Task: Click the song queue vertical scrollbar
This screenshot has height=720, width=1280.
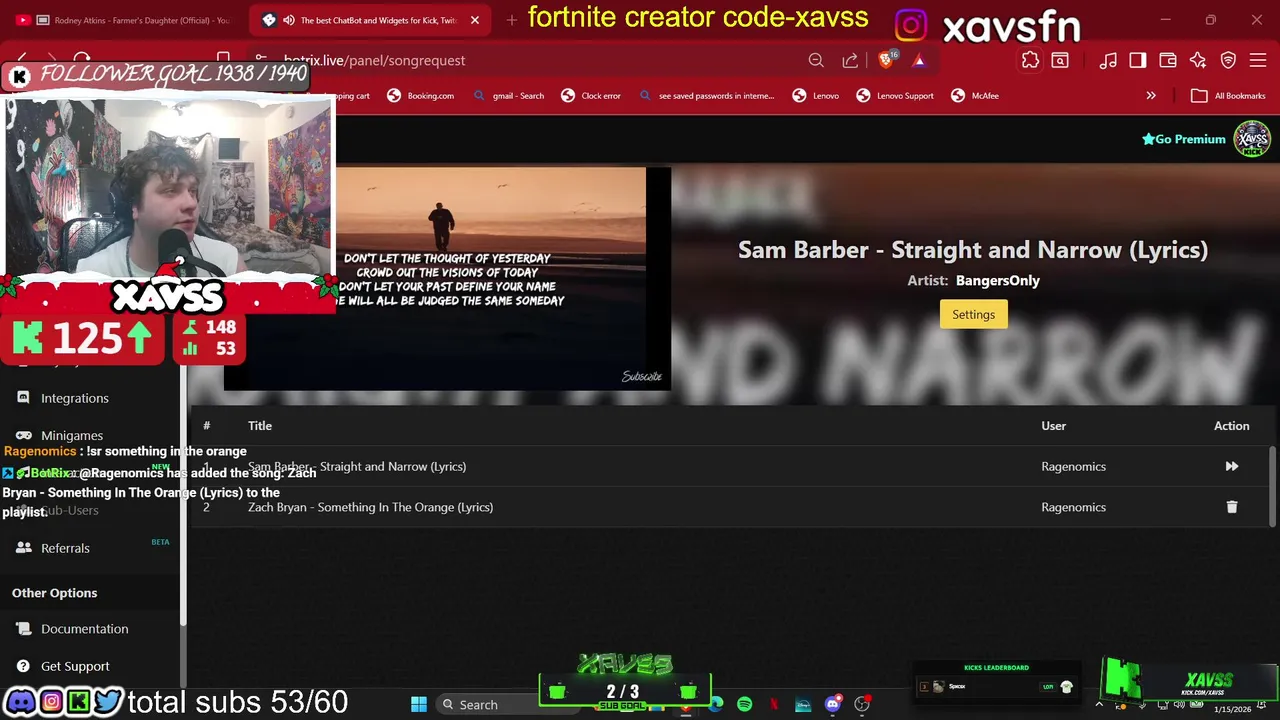Action: 1273,485
